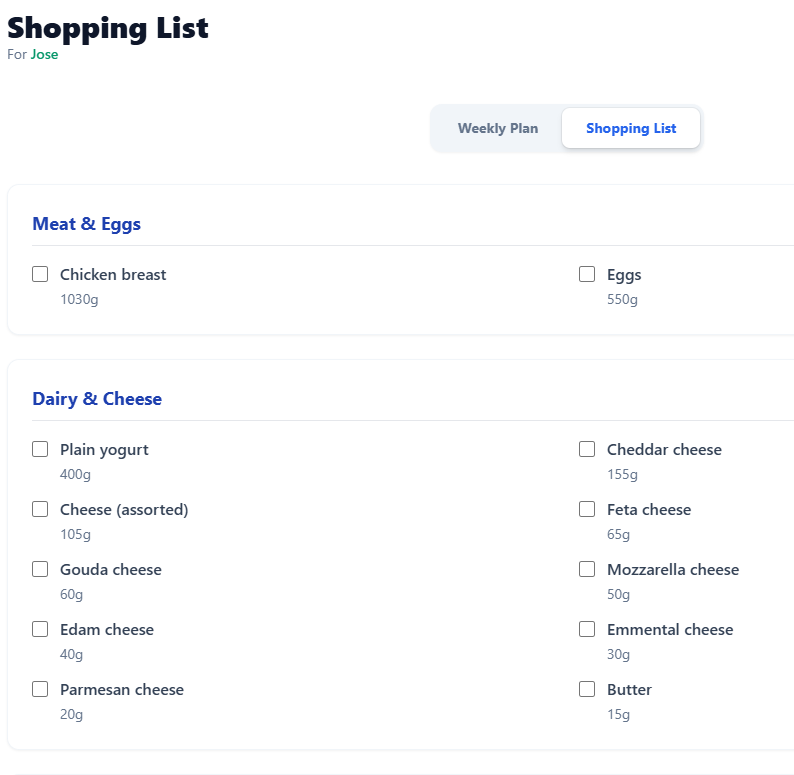
Task: Click the Chicken breast item label
Action: [113, 275]
